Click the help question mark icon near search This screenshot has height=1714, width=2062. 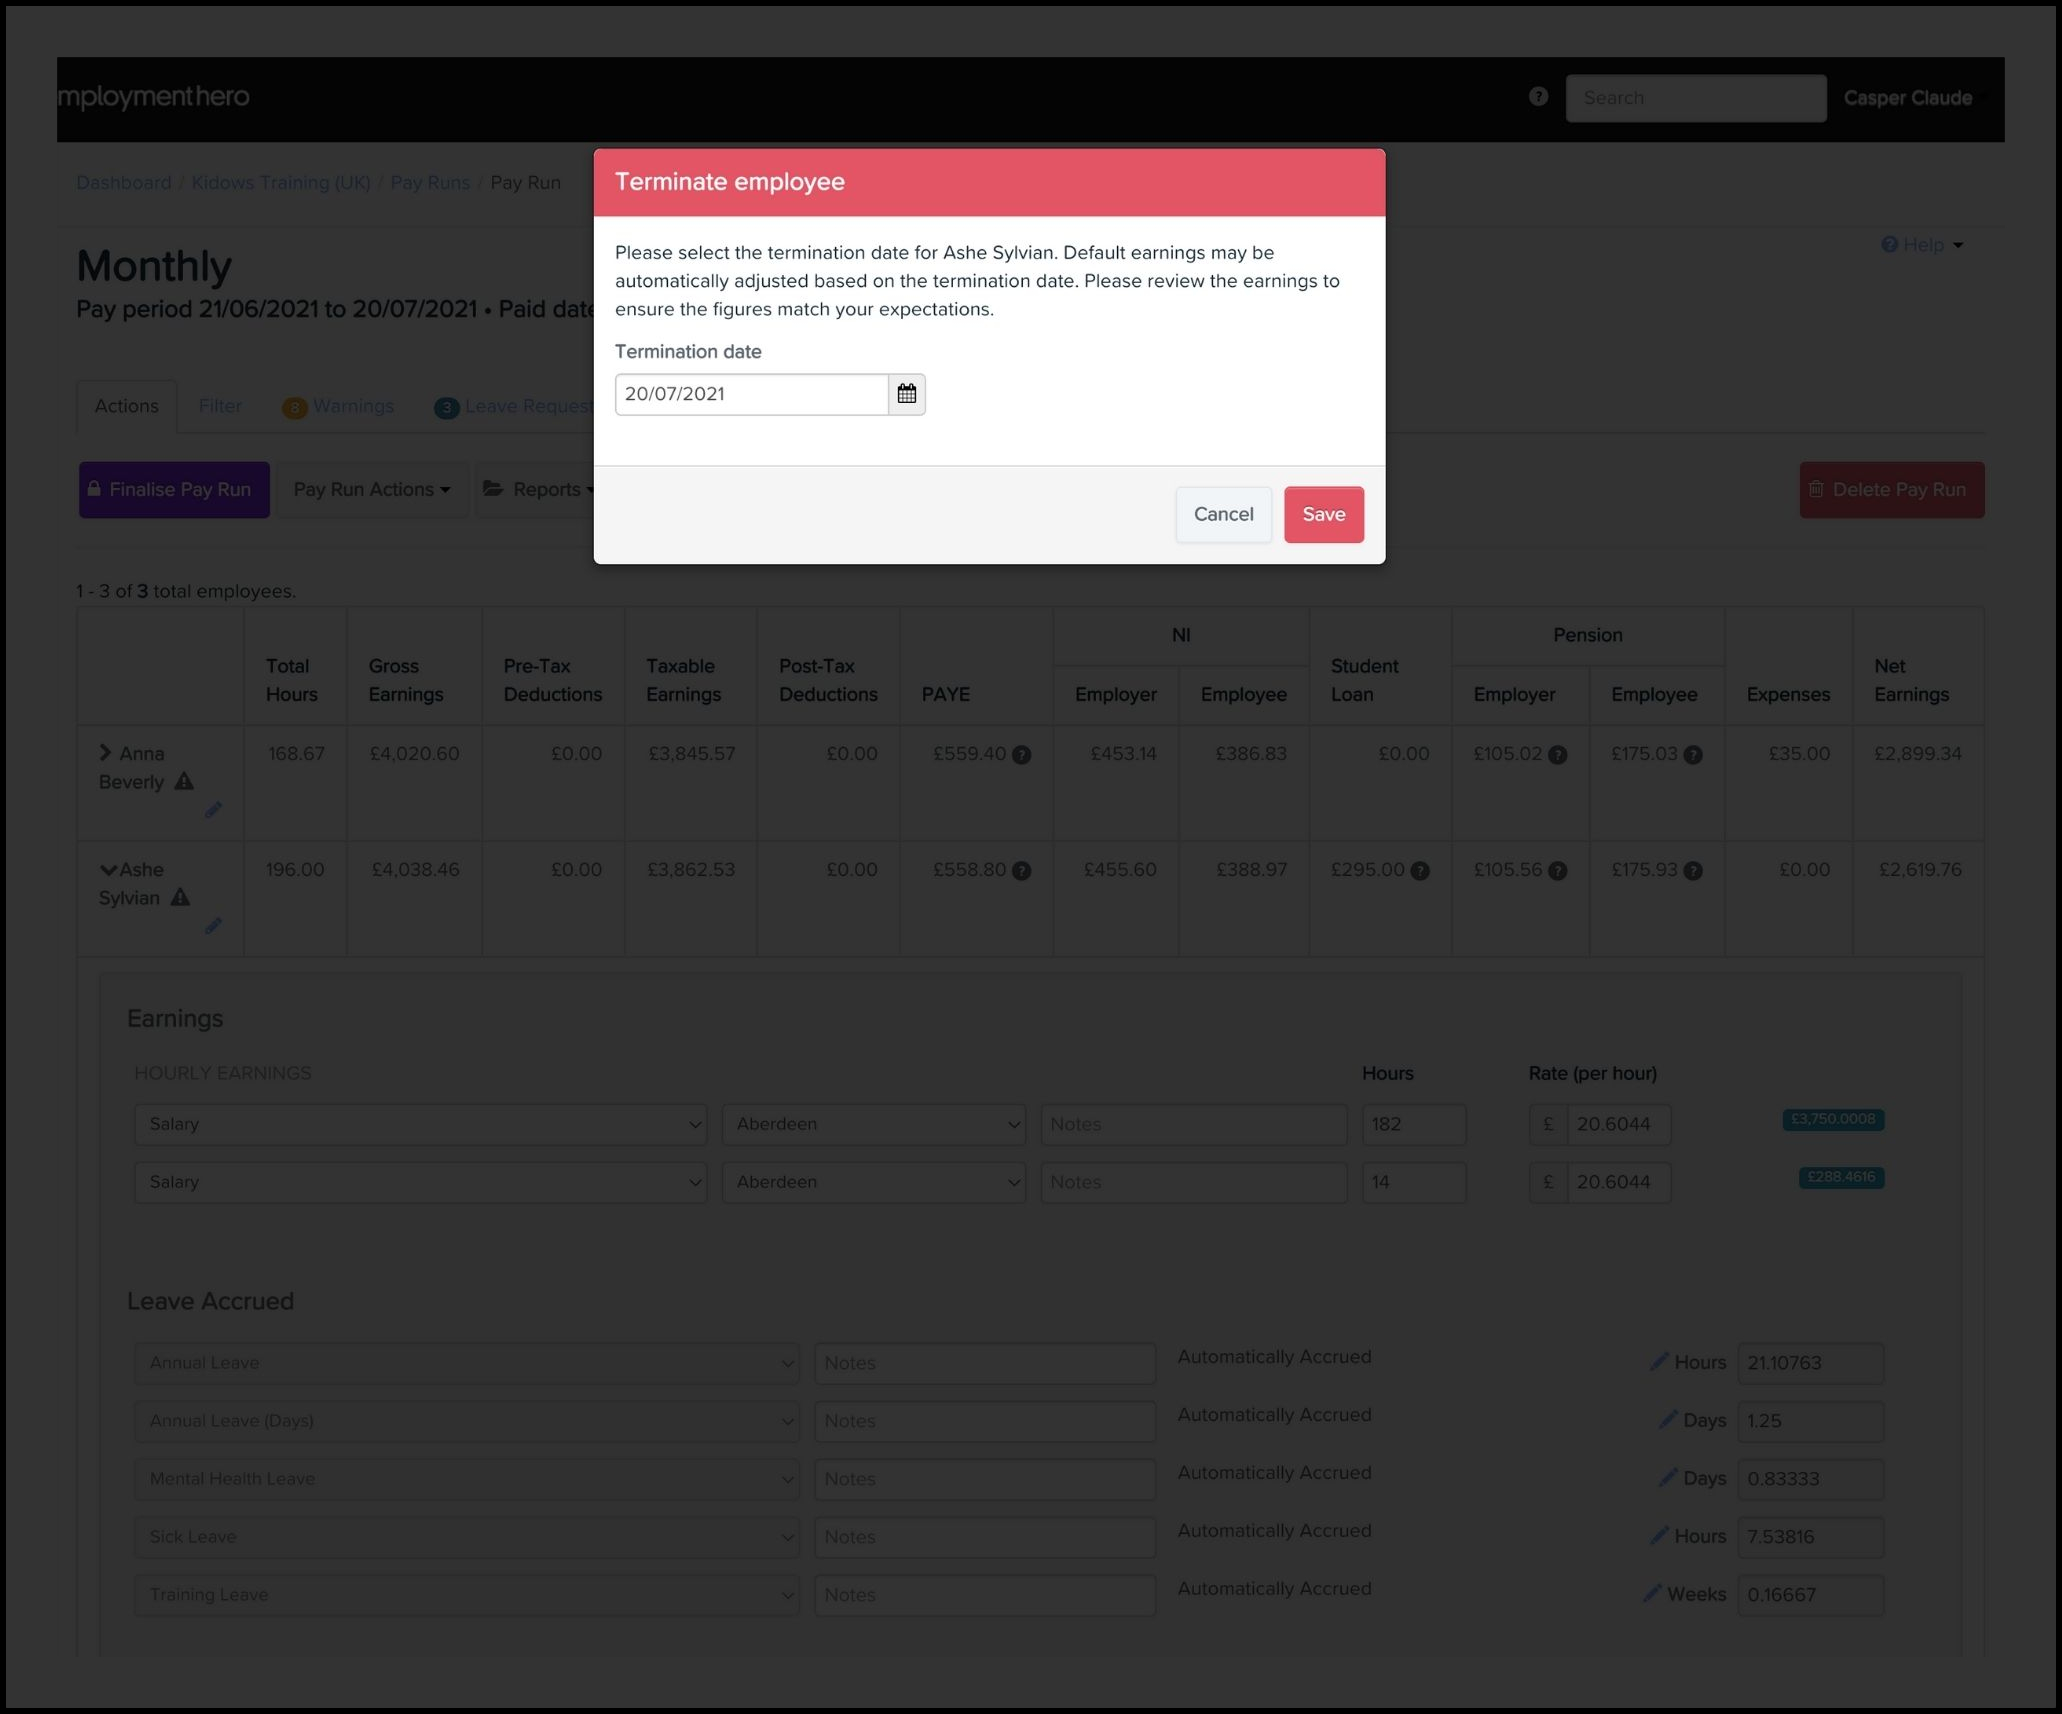[x=1538, y=96]
